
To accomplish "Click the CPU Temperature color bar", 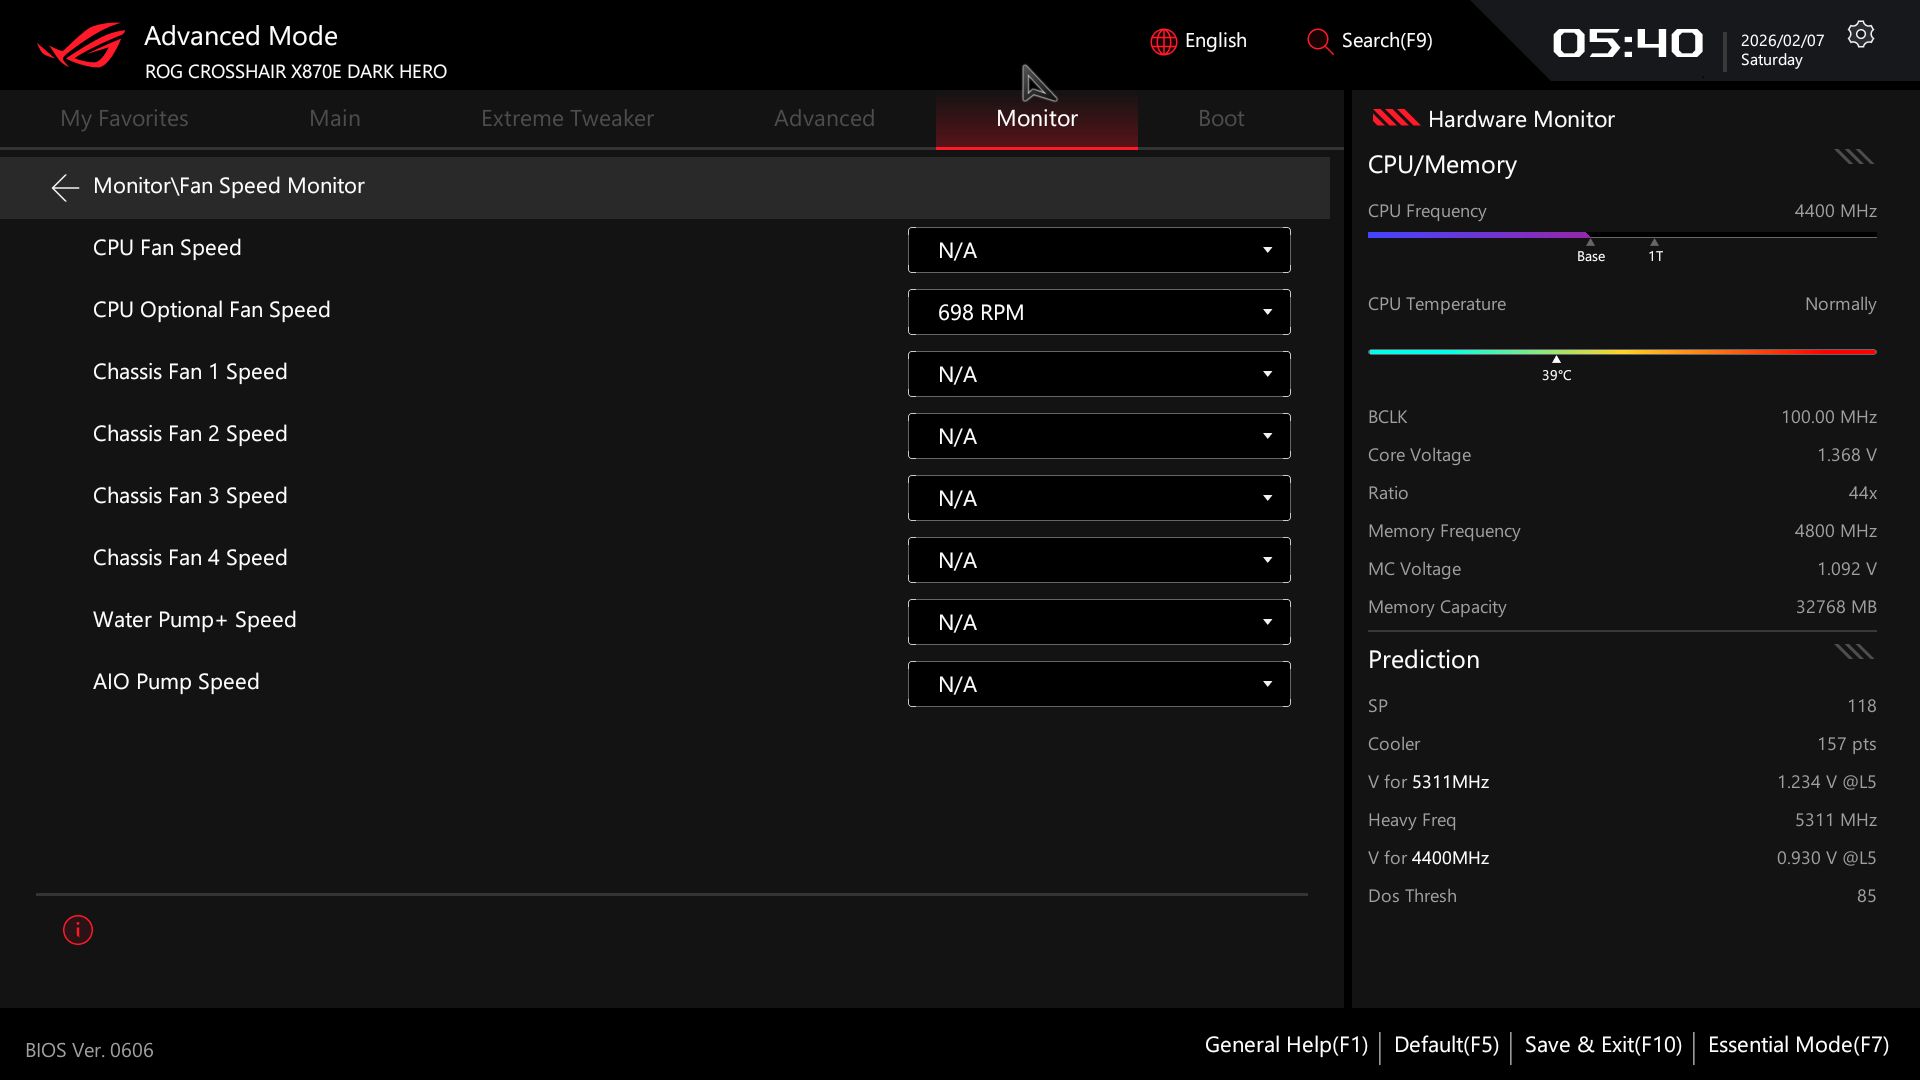I will (1621, 352).
